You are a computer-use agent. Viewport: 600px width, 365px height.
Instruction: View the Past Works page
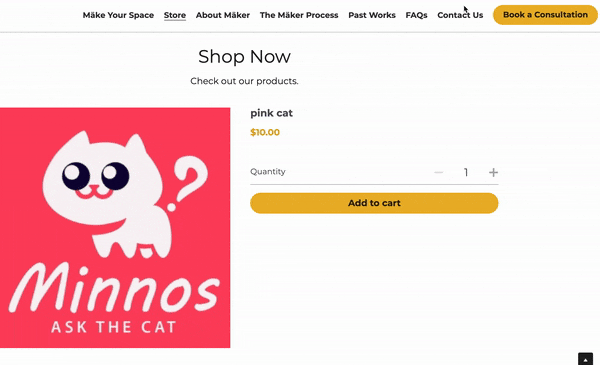pyautogui.click(x=372, y=15)
